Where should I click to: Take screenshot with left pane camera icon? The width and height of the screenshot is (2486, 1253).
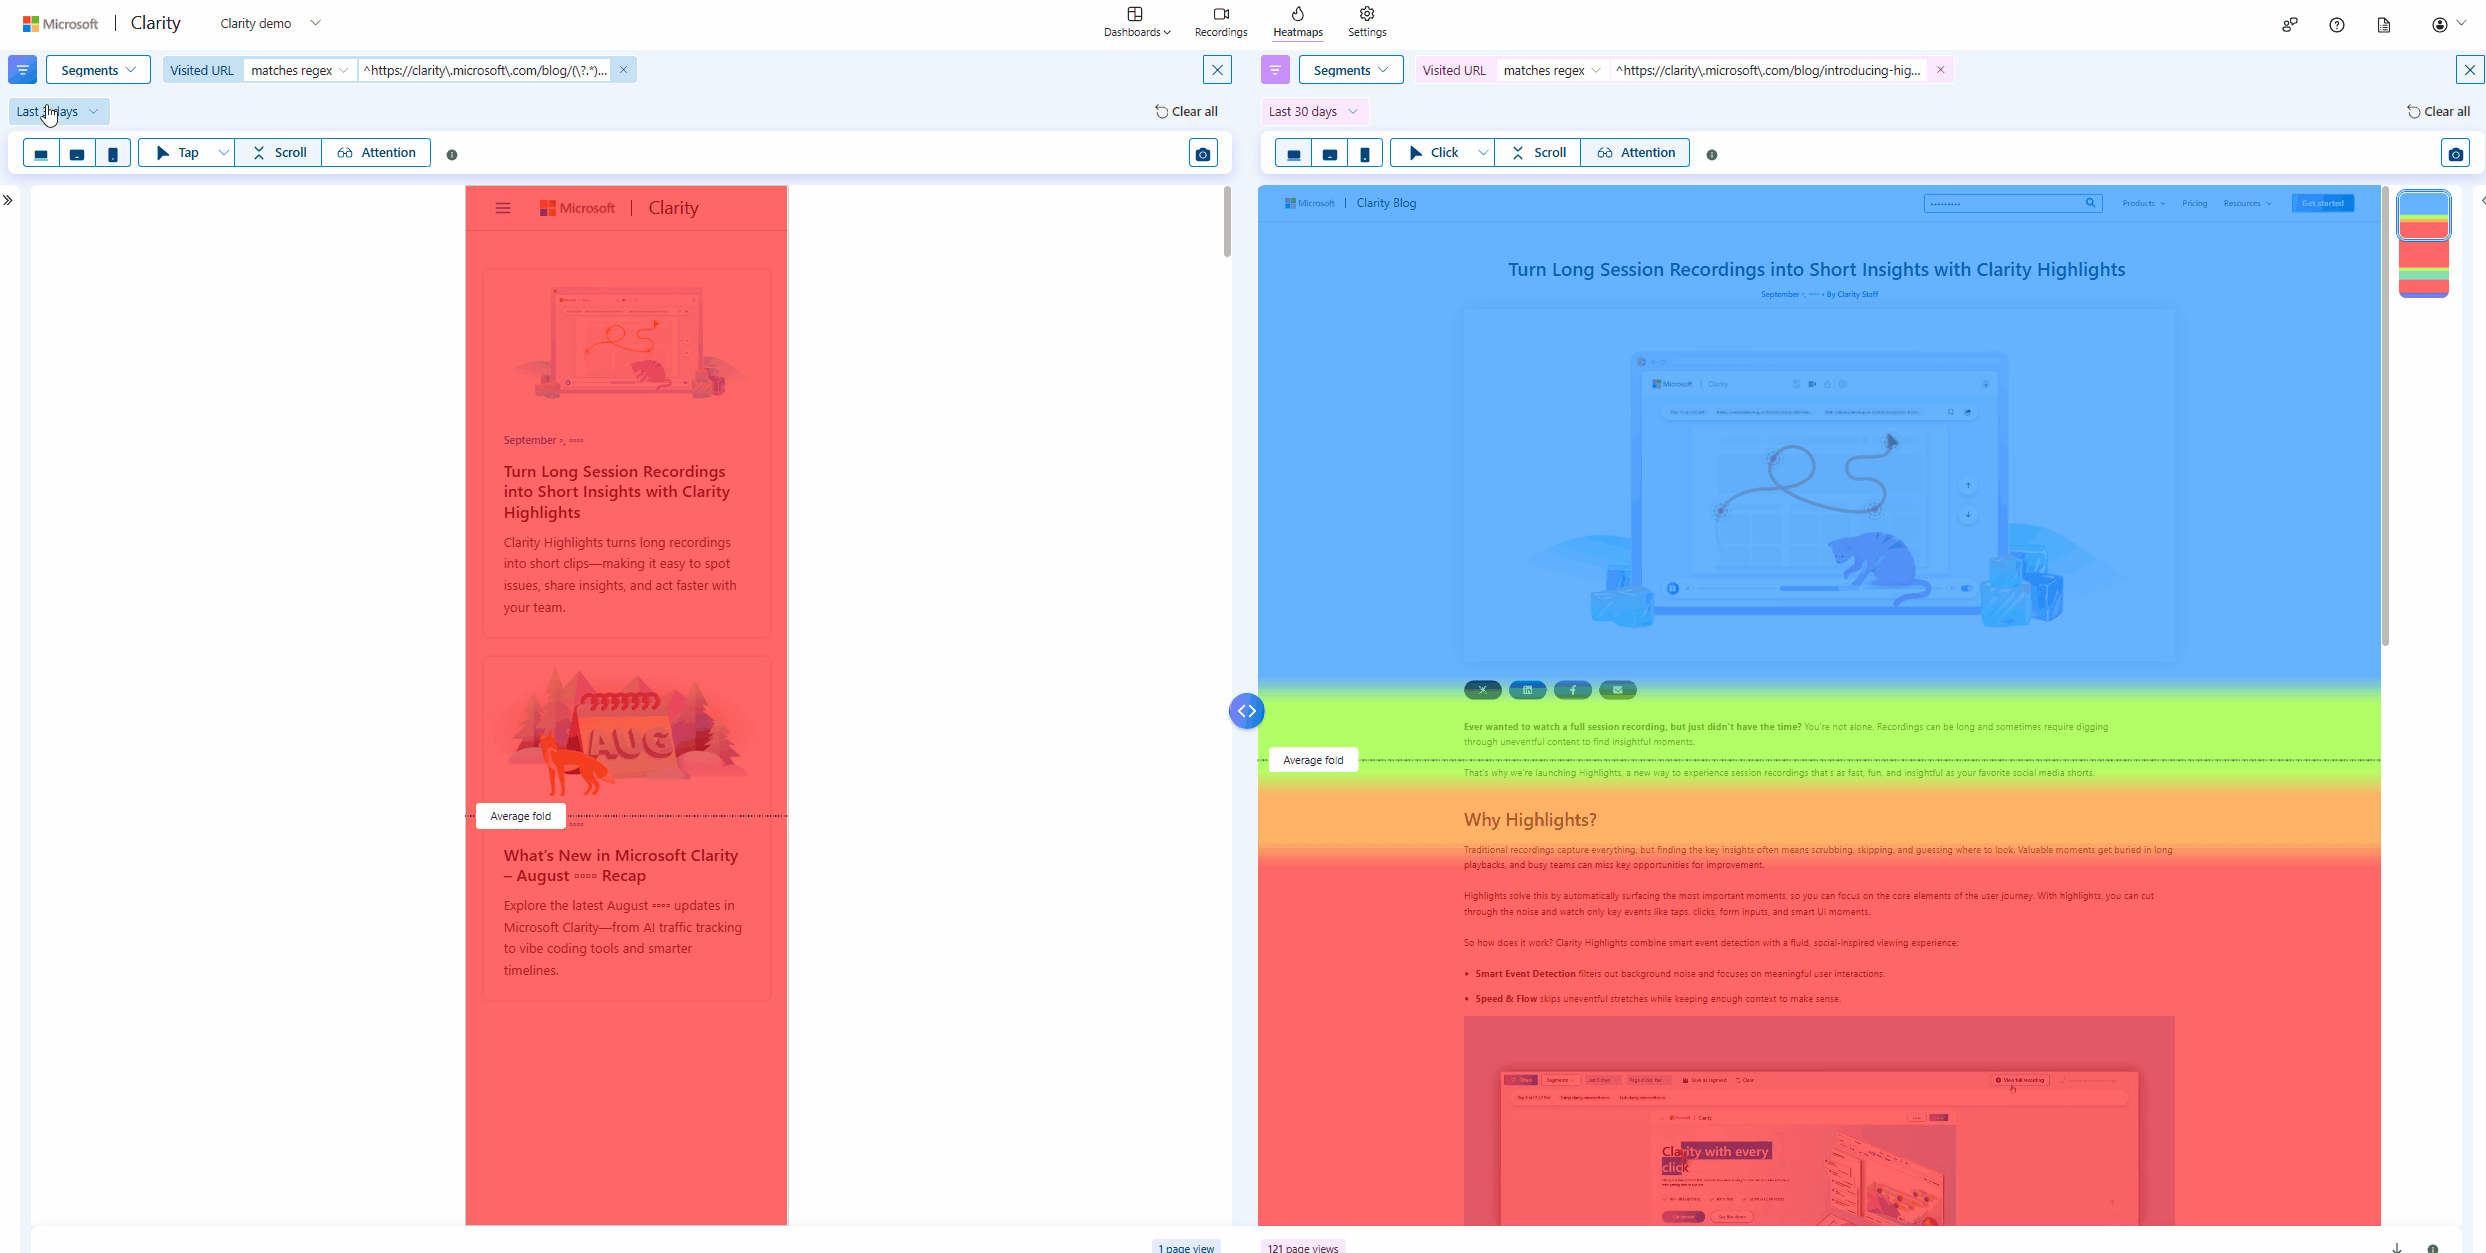coord(1203,153)
